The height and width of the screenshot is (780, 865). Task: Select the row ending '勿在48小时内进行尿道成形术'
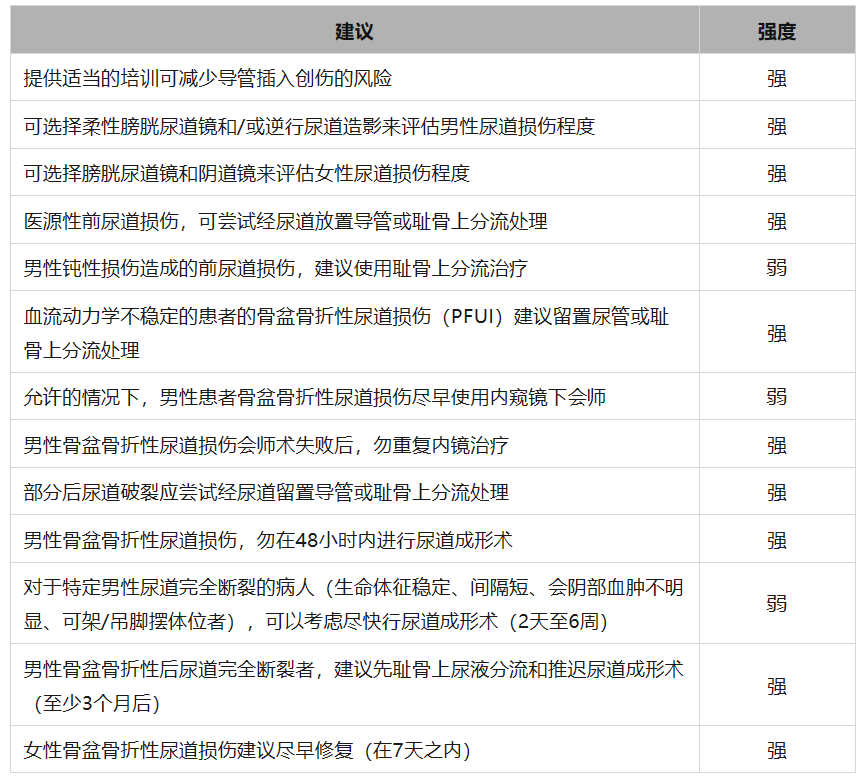tap(432, 539)
